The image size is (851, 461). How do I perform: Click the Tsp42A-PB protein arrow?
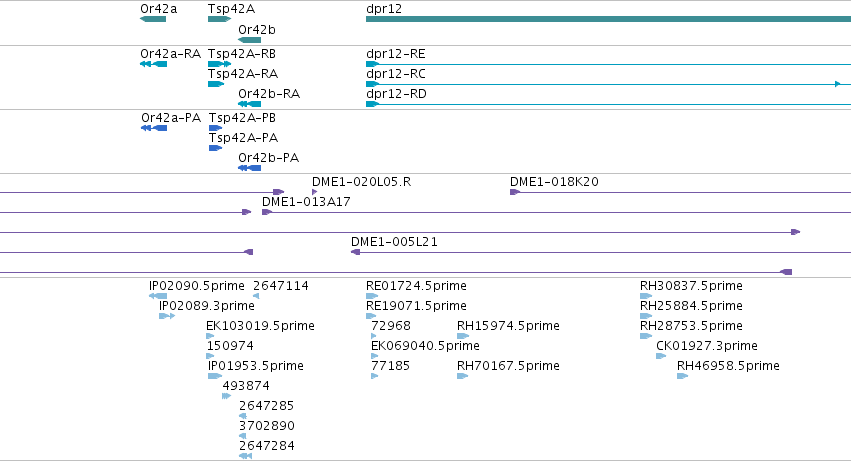[x=215, y=128]
